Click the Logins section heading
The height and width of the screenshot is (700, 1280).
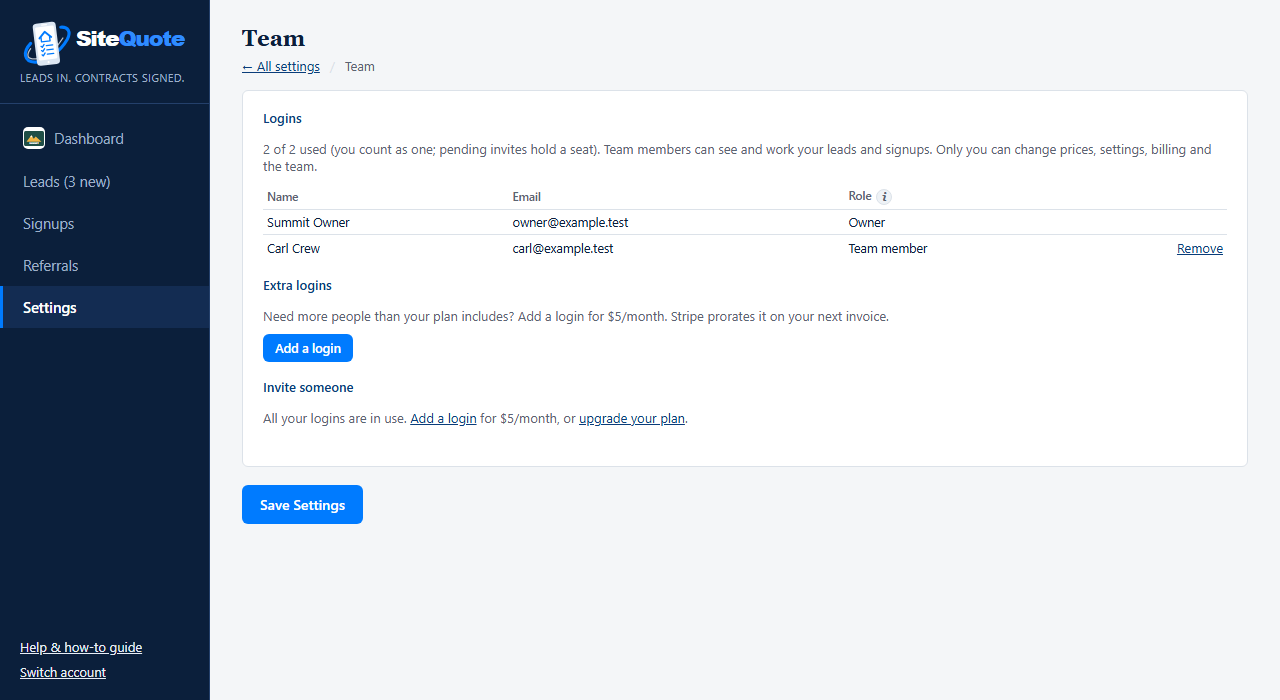pos(282,119)
